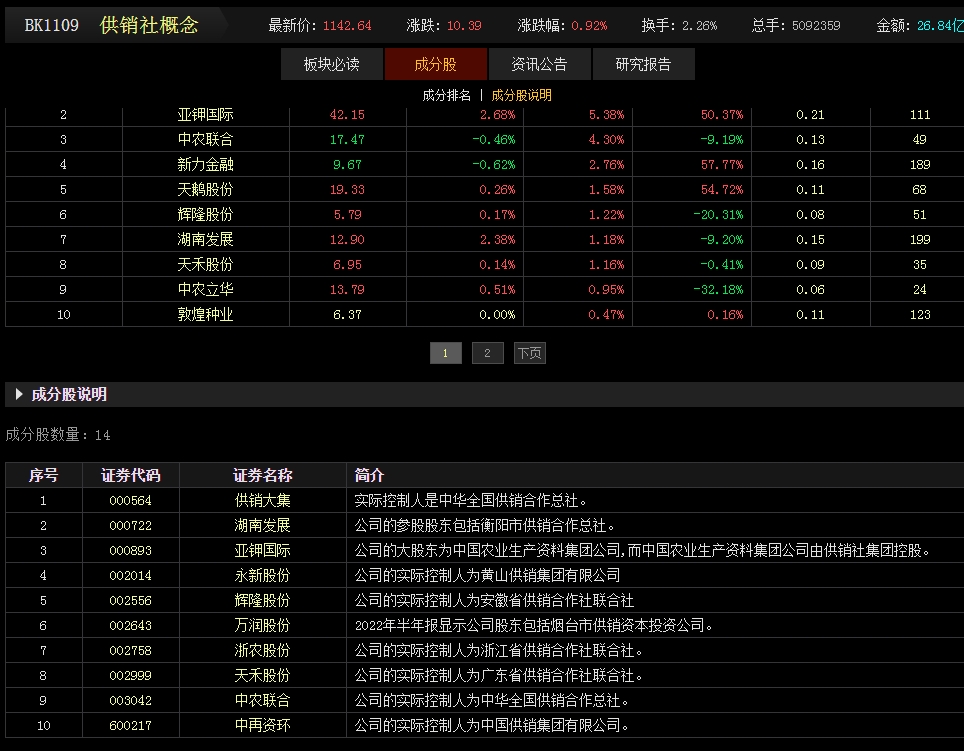
Task: Click 浙农股份 security name
Action: coord(263,650)
